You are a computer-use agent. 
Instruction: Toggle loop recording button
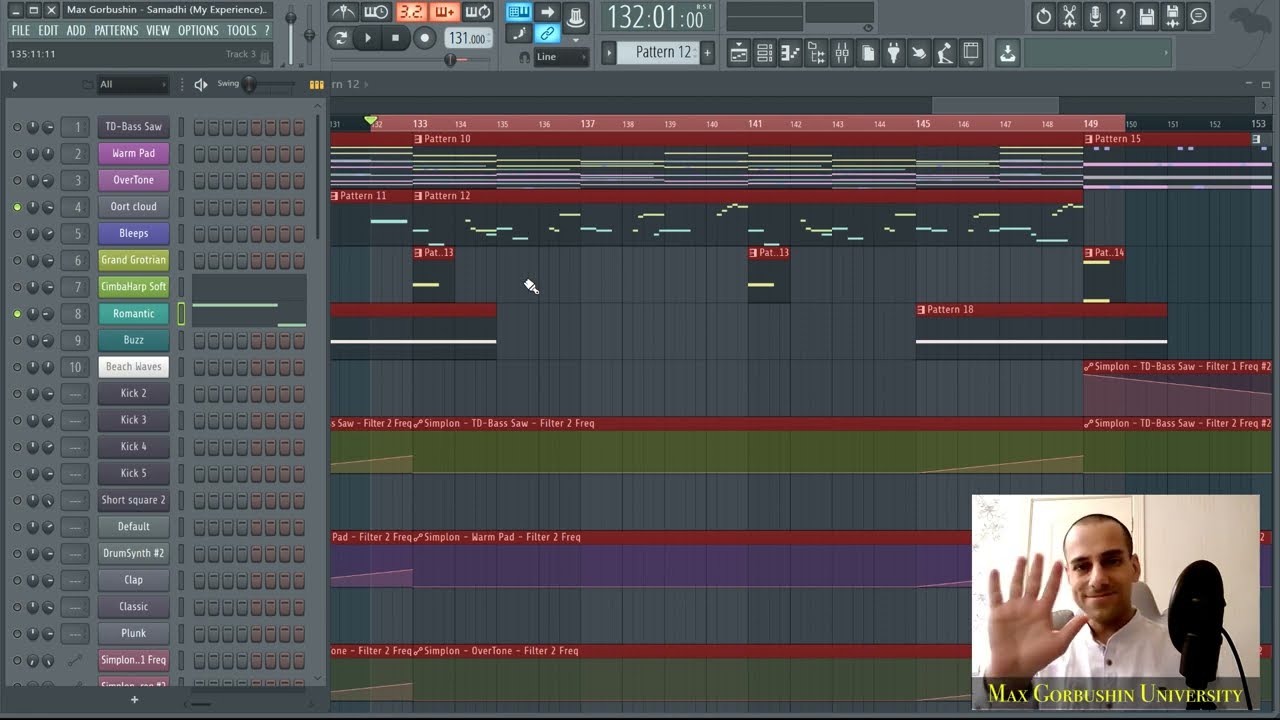(x=479, y=12)
